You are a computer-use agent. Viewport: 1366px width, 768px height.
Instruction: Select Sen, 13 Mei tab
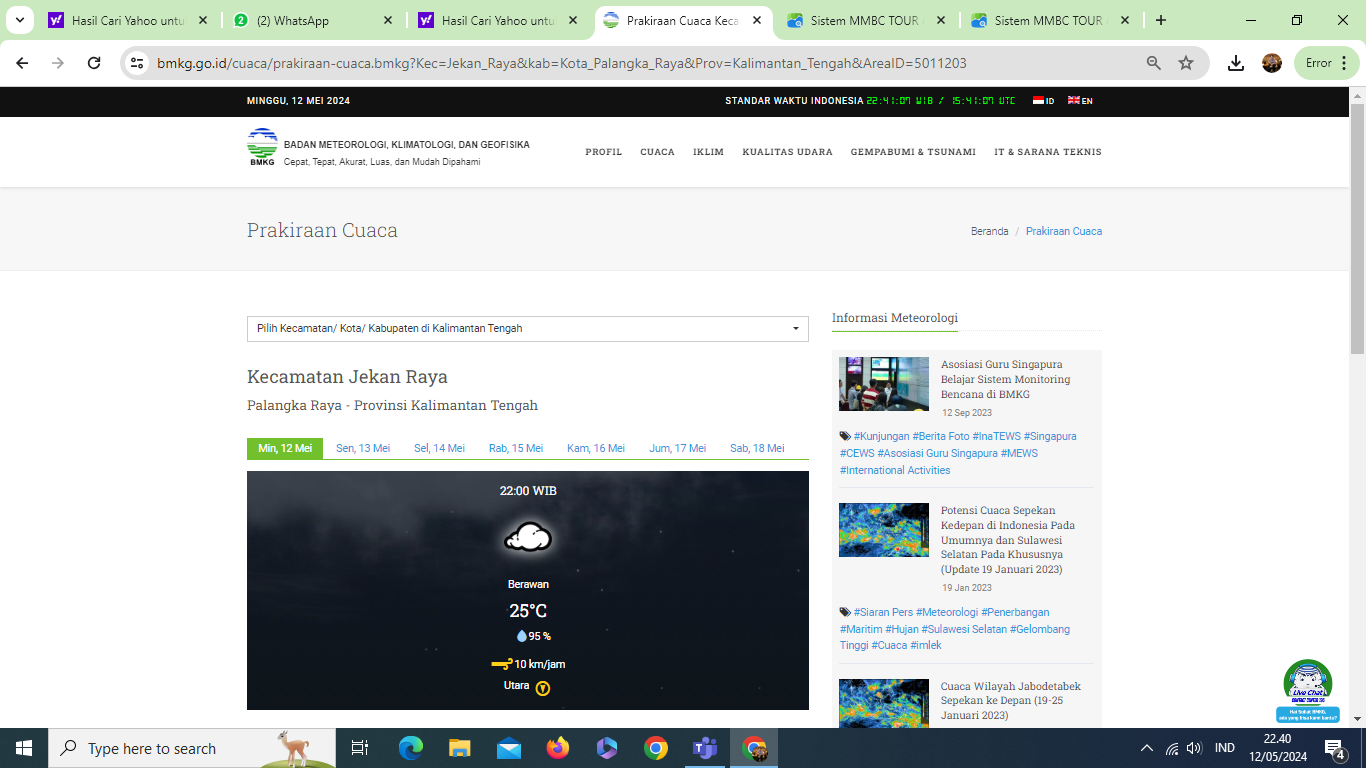363,449
